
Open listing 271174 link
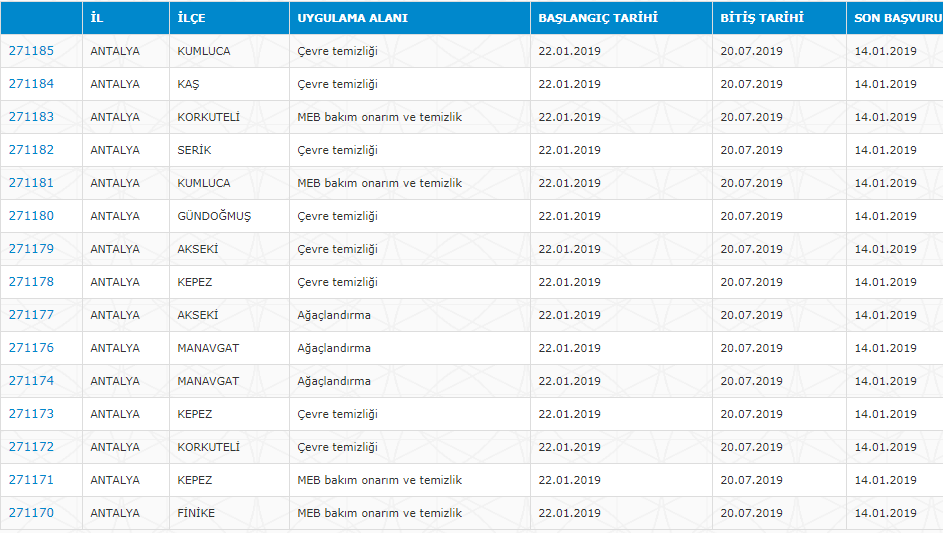point(31,381)
